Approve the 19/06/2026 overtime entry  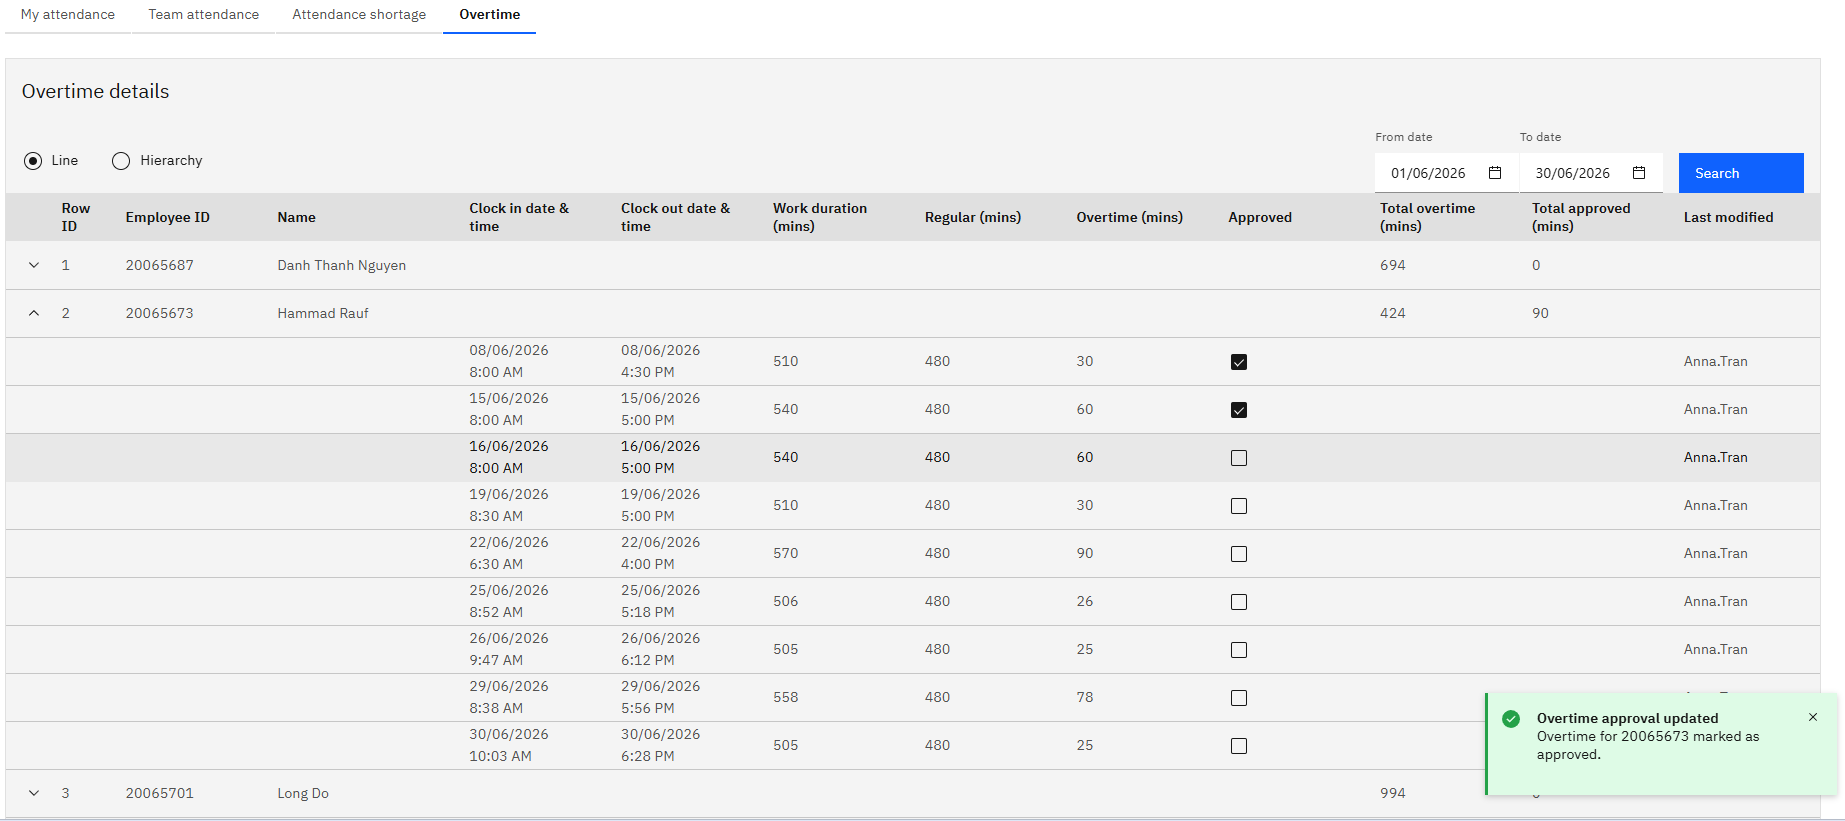[x=1239, y=506]
